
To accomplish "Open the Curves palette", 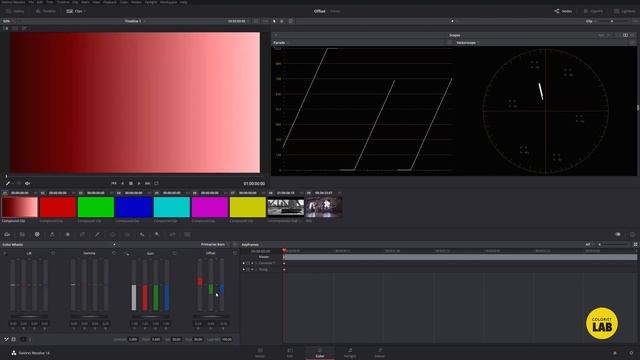I will point(82,235).
